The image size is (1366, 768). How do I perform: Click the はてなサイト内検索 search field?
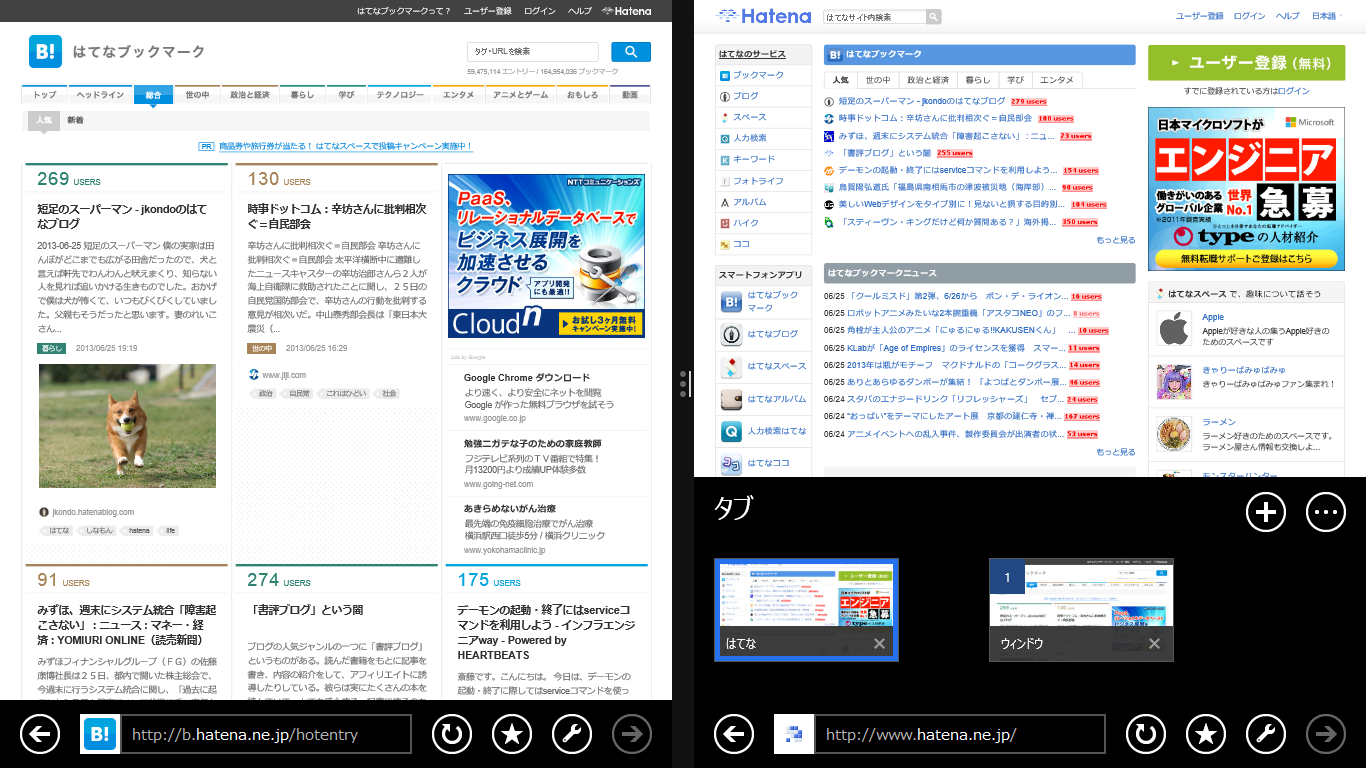click(874, 17)
